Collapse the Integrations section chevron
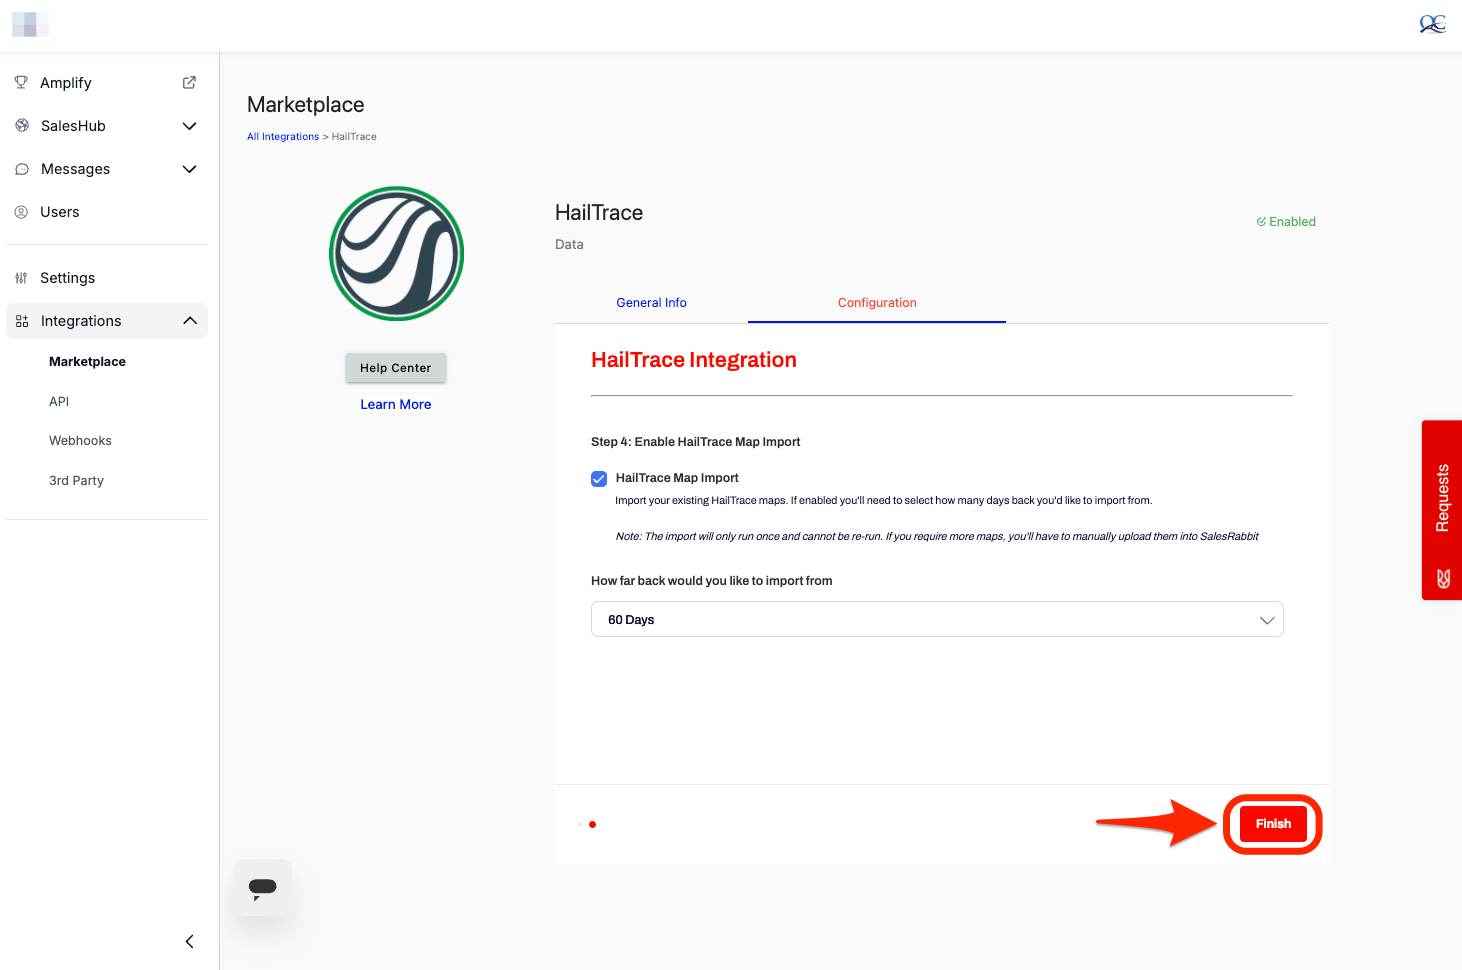Viewport: 1462px width, 970px height. [x=189, y=321]
